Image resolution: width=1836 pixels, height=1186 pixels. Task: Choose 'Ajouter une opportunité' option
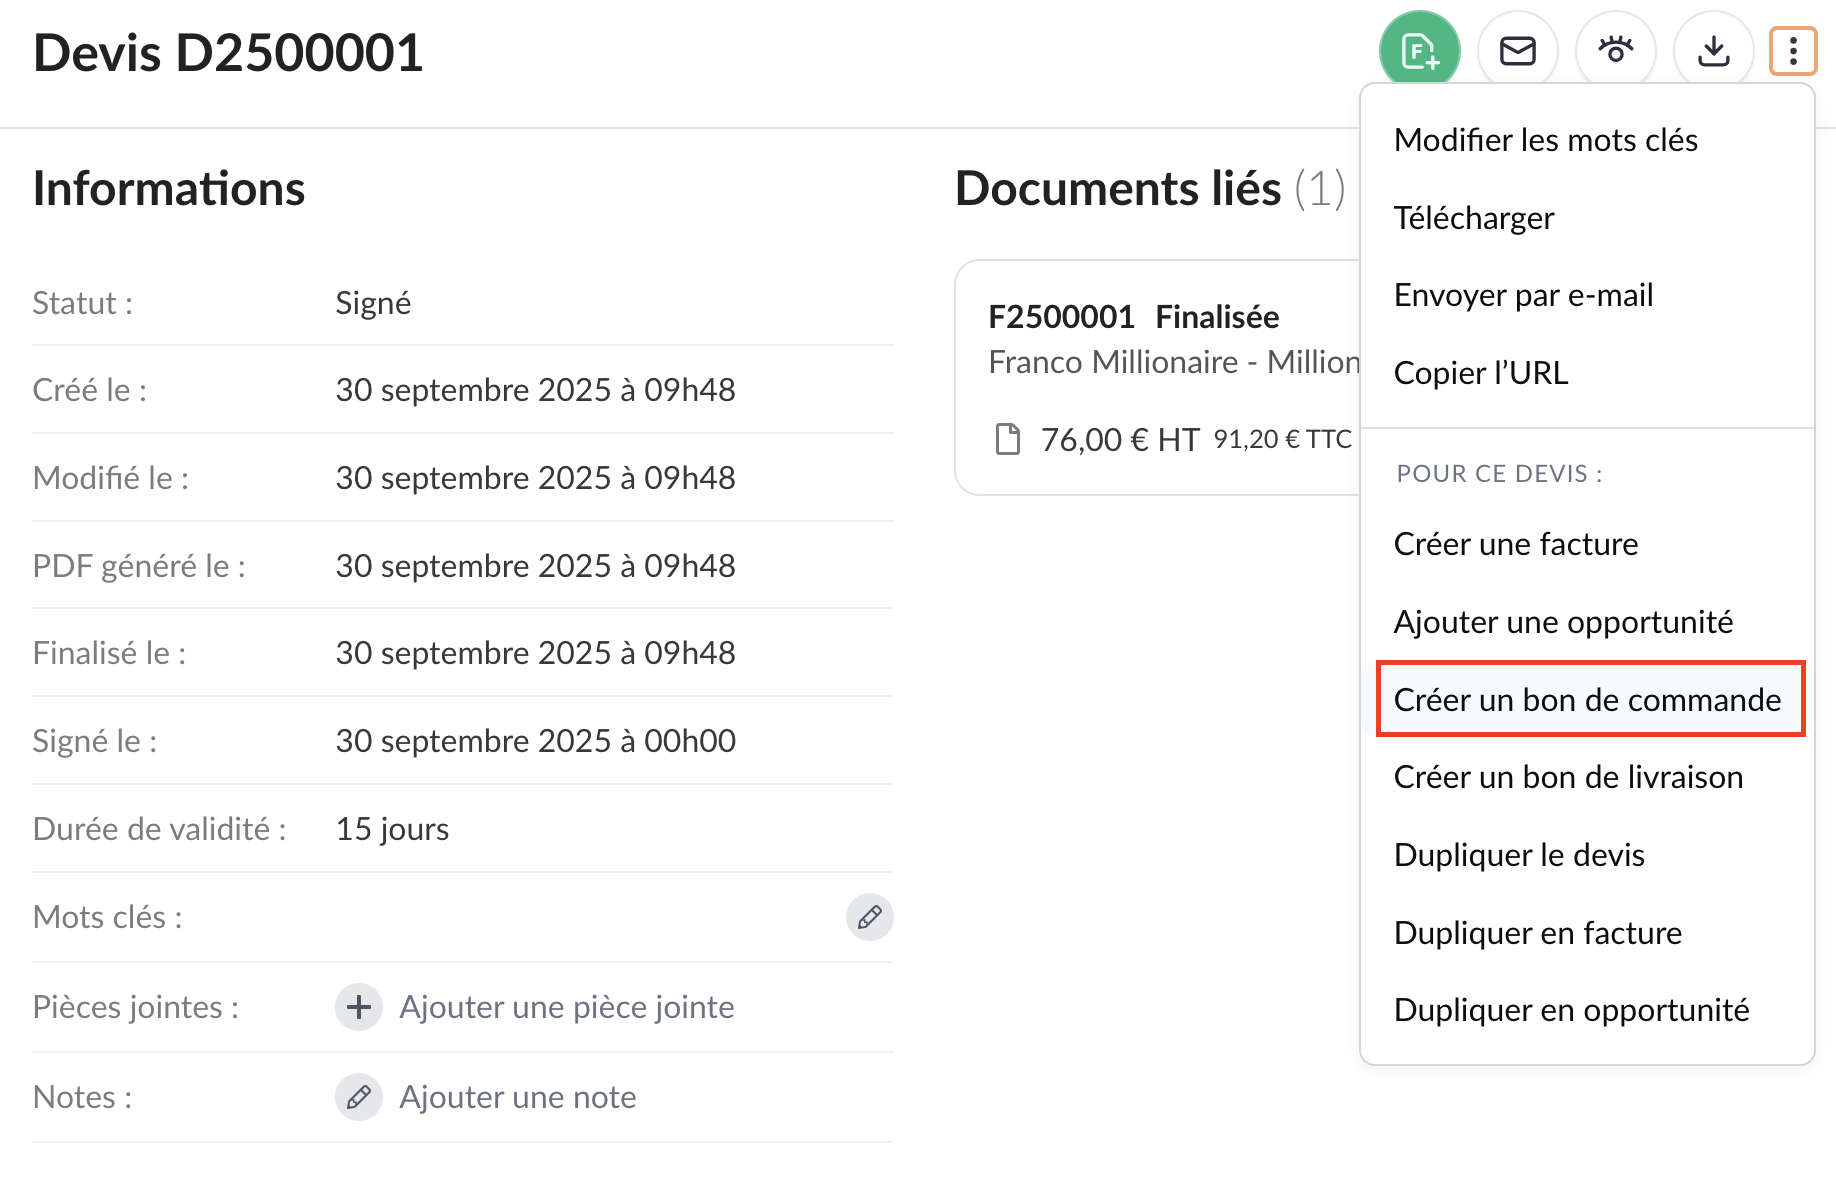point(1563,622)
